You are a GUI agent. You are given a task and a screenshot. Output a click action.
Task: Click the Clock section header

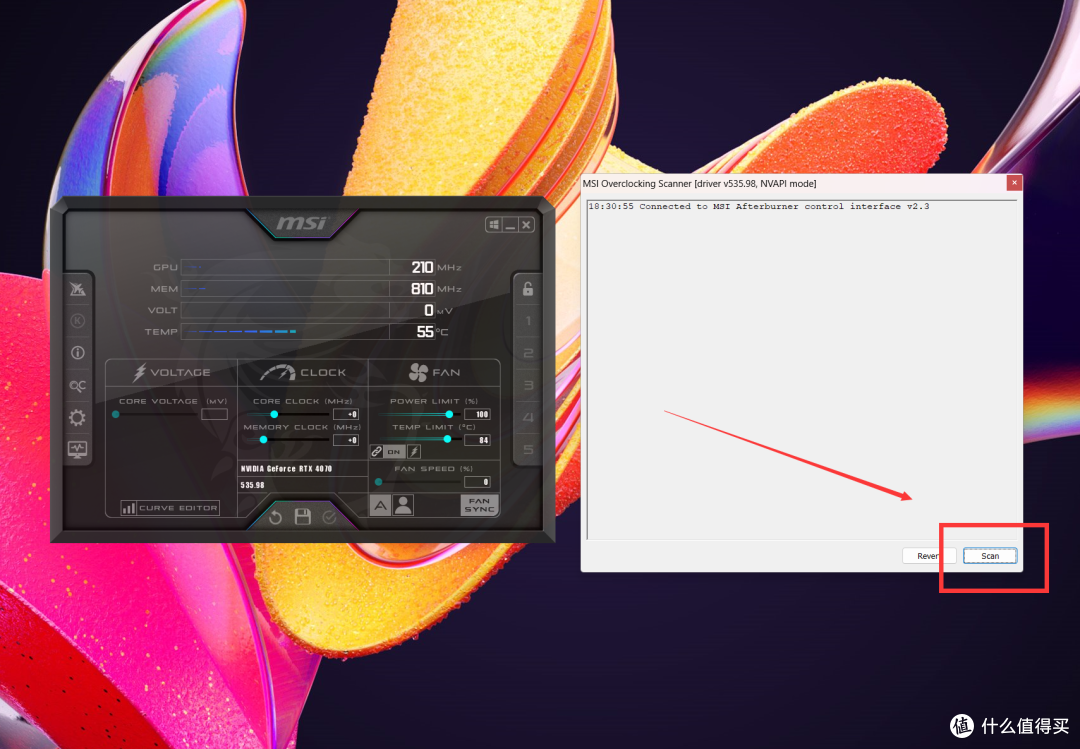tap(303, 372)
